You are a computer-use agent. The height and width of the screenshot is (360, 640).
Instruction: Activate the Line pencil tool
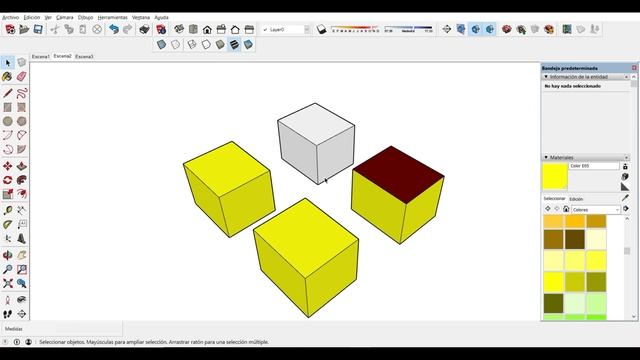coord(8,93)
